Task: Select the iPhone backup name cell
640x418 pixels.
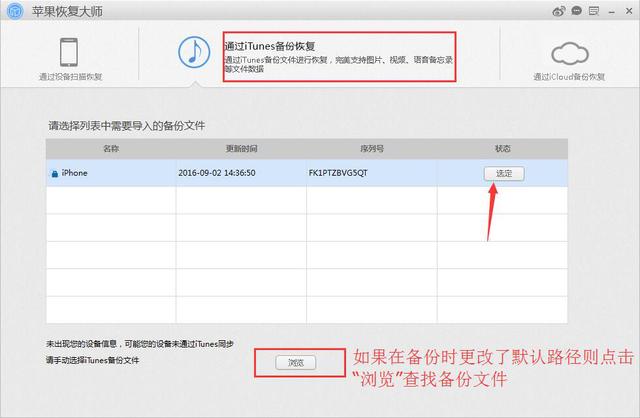Action: click(x=111, y=173)
